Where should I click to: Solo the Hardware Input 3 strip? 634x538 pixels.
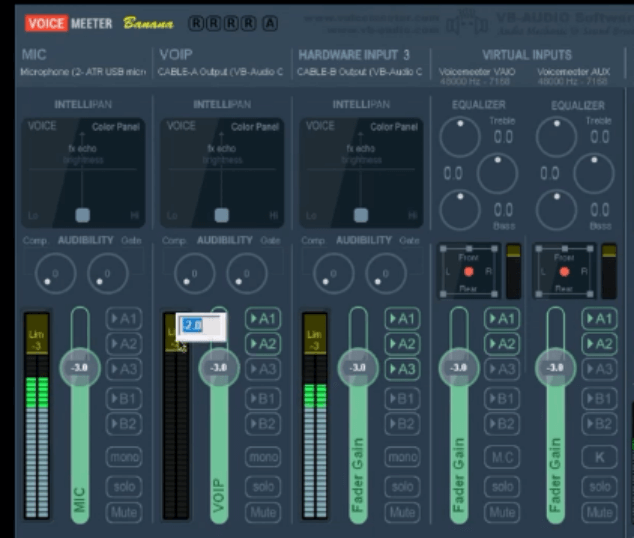pyautogui.click(x=402, y=486)
